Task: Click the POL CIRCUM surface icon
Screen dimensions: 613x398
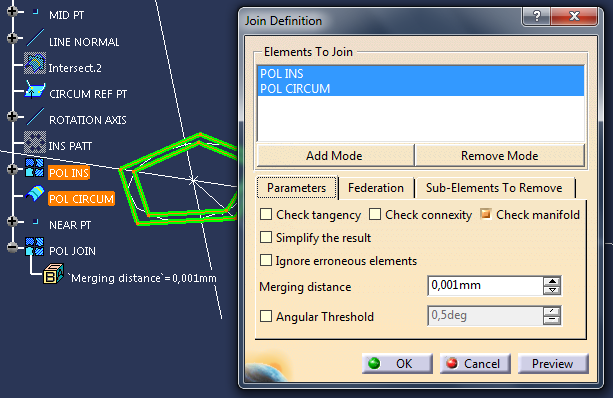Action: (35, 194)
